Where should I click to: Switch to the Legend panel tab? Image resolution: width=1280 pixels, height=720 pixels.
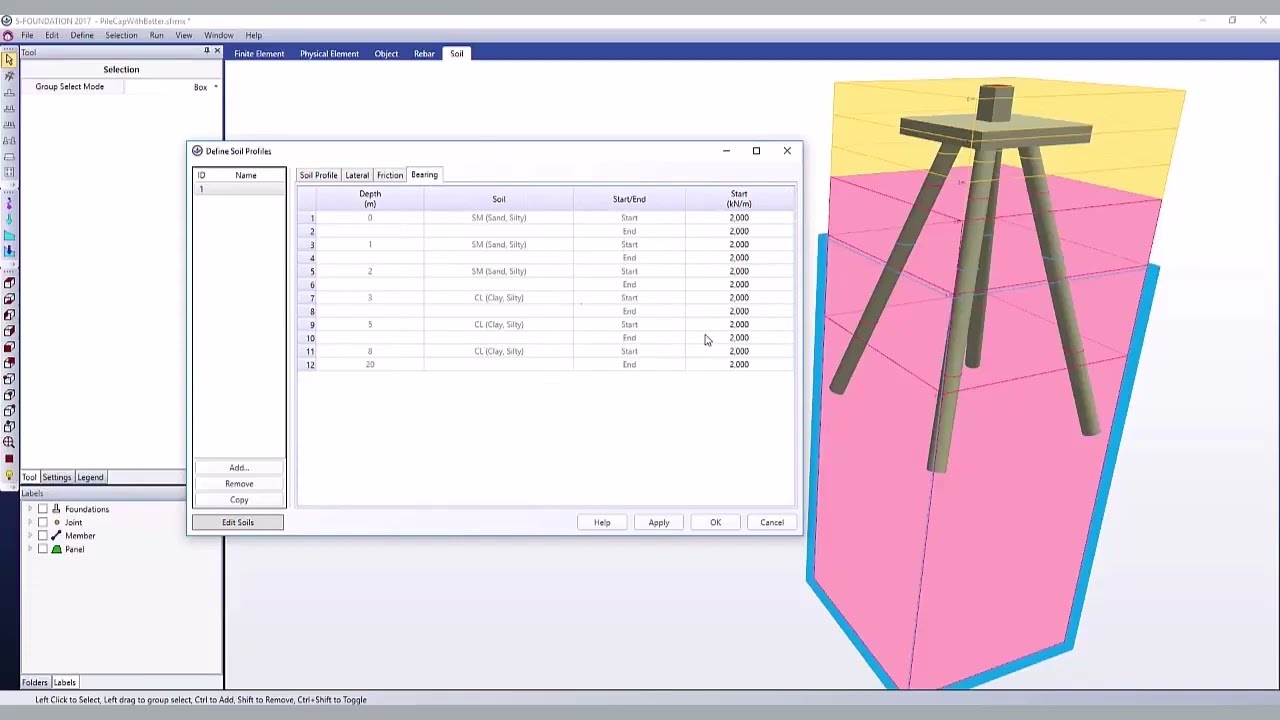[90, 477]
